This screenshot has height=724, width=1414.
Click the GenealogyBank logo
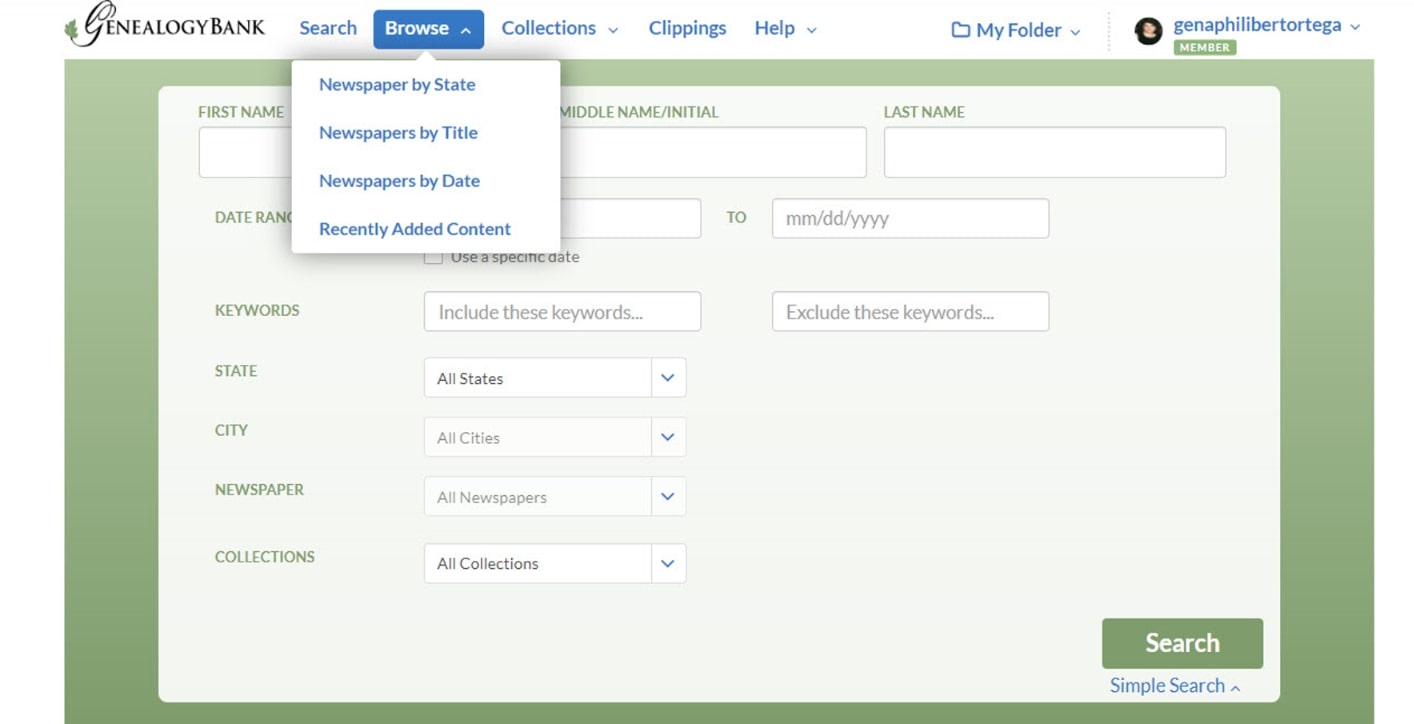pyautogui.click(x=165, y=25)
